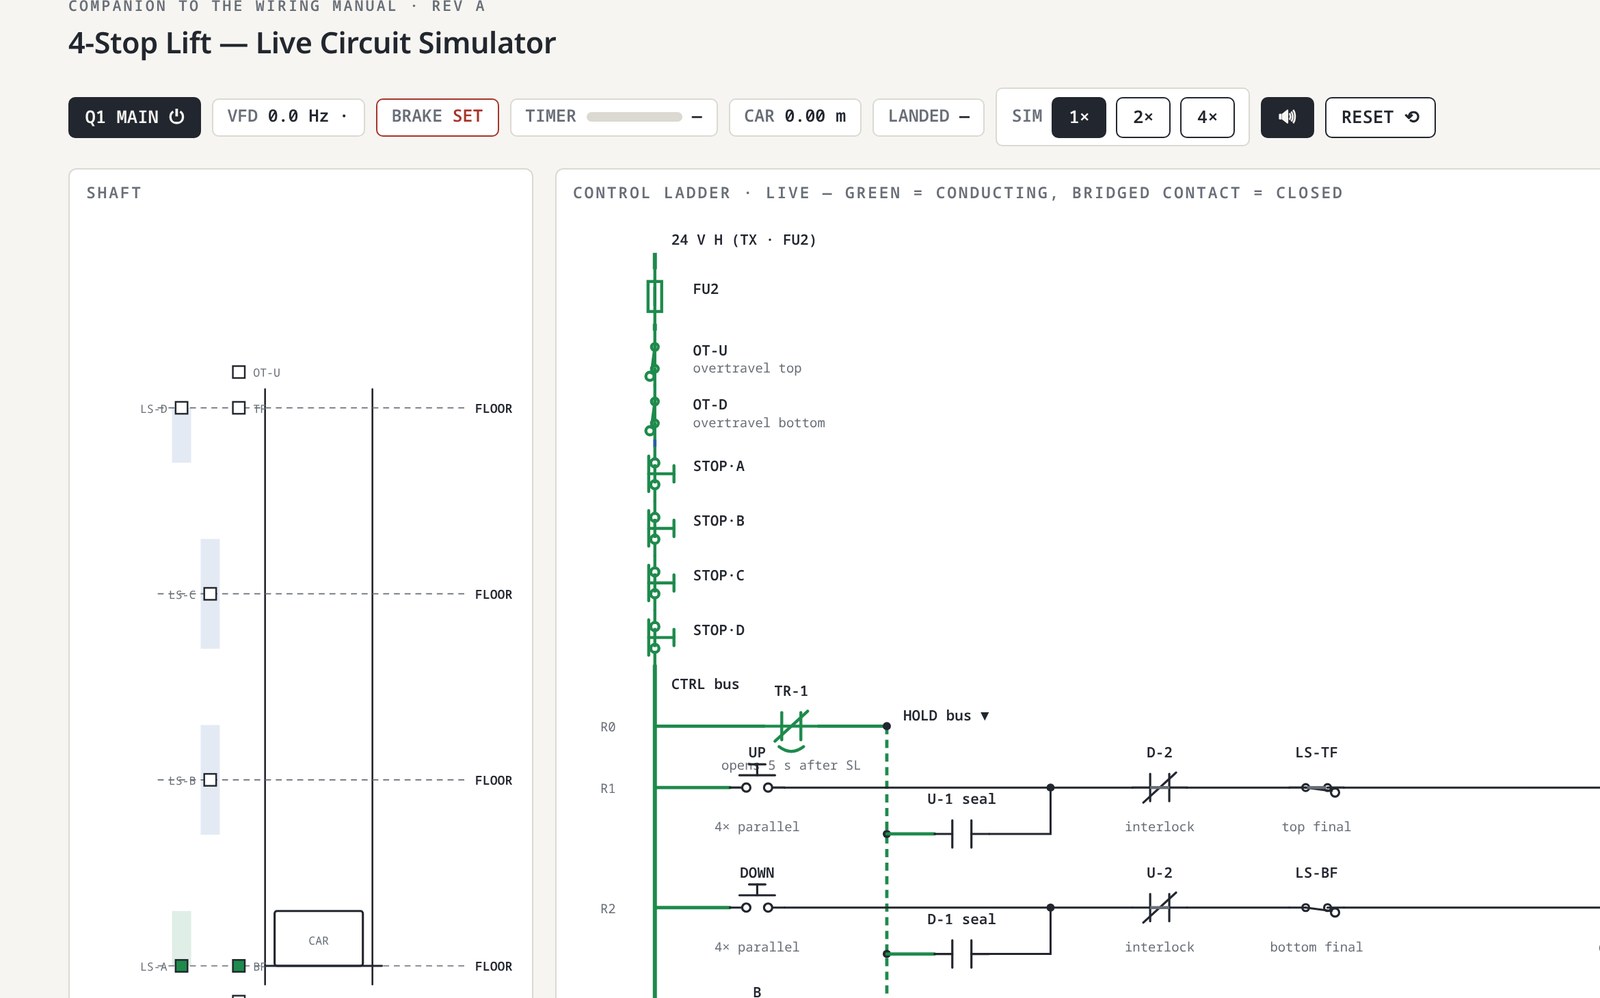Click the R1 rung label

click(608, 789)
